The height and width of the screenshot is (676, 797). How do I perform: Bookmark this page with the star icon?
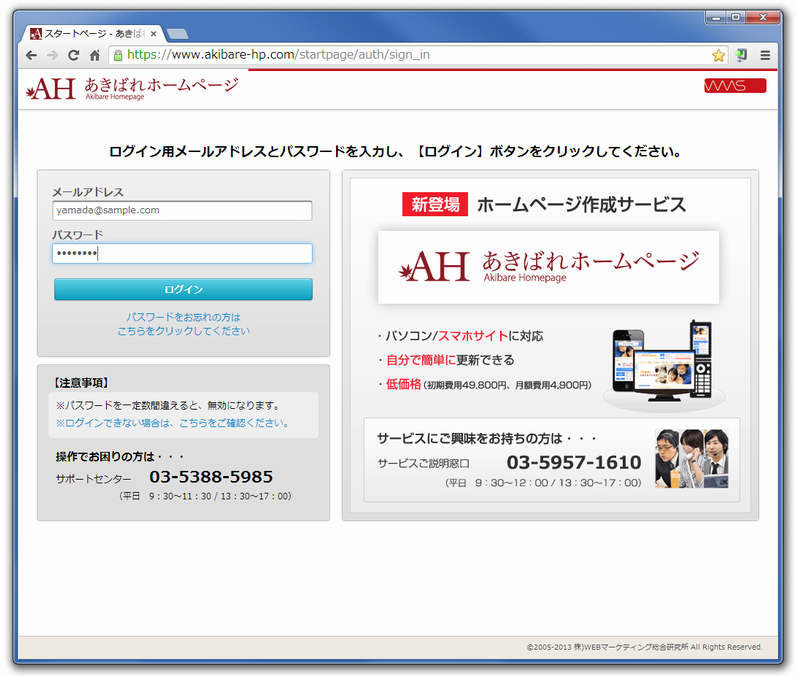coord(718,55)
